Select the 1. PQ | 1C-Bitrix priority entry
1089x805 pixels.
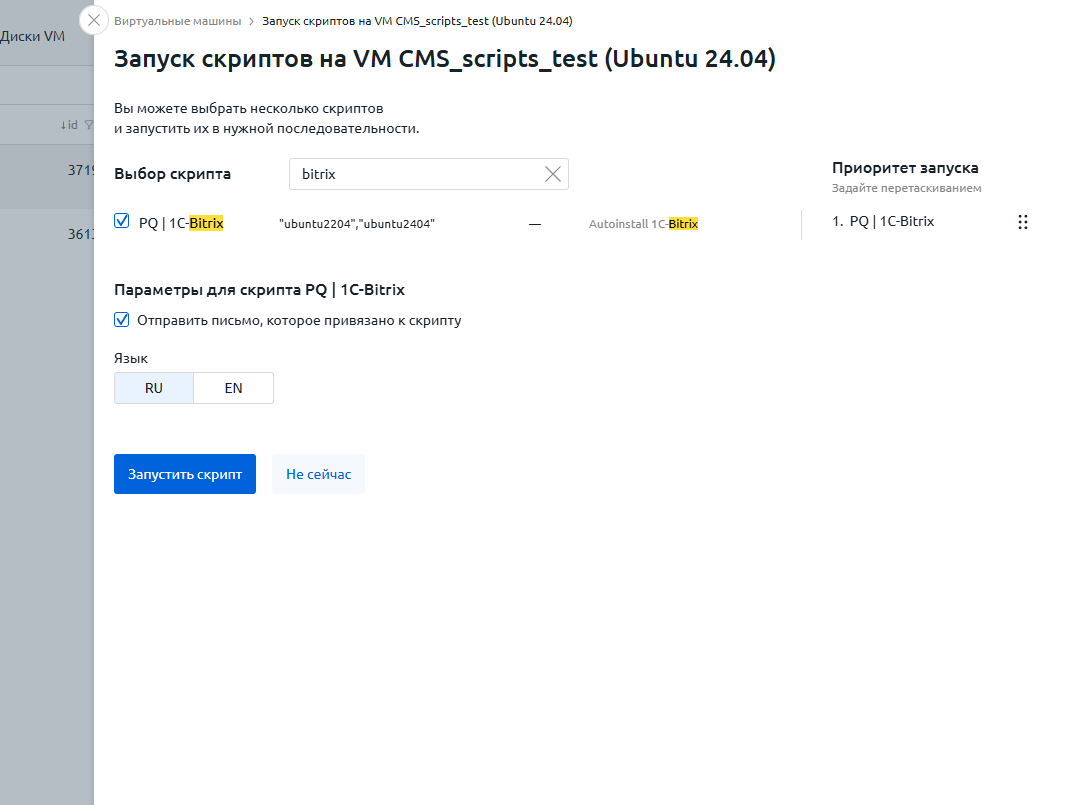point(883,222)
